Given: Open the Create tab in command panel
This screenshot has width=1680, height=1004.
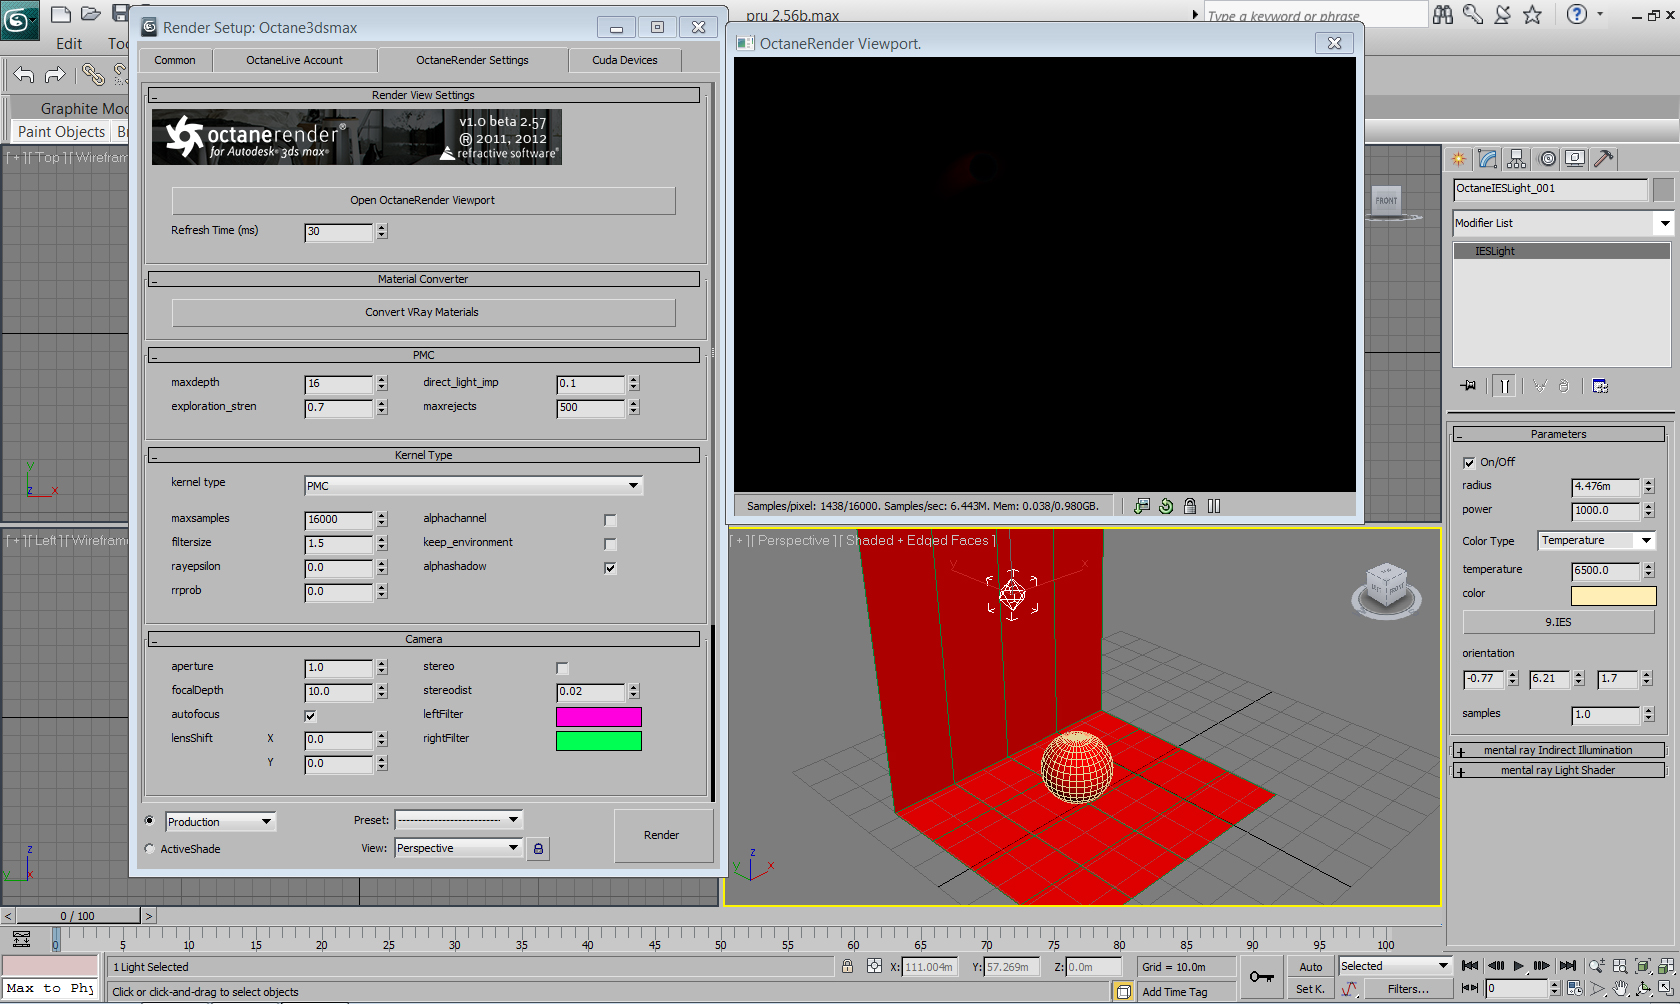Looking at the screenshot, I should [x=1459, y=159].
